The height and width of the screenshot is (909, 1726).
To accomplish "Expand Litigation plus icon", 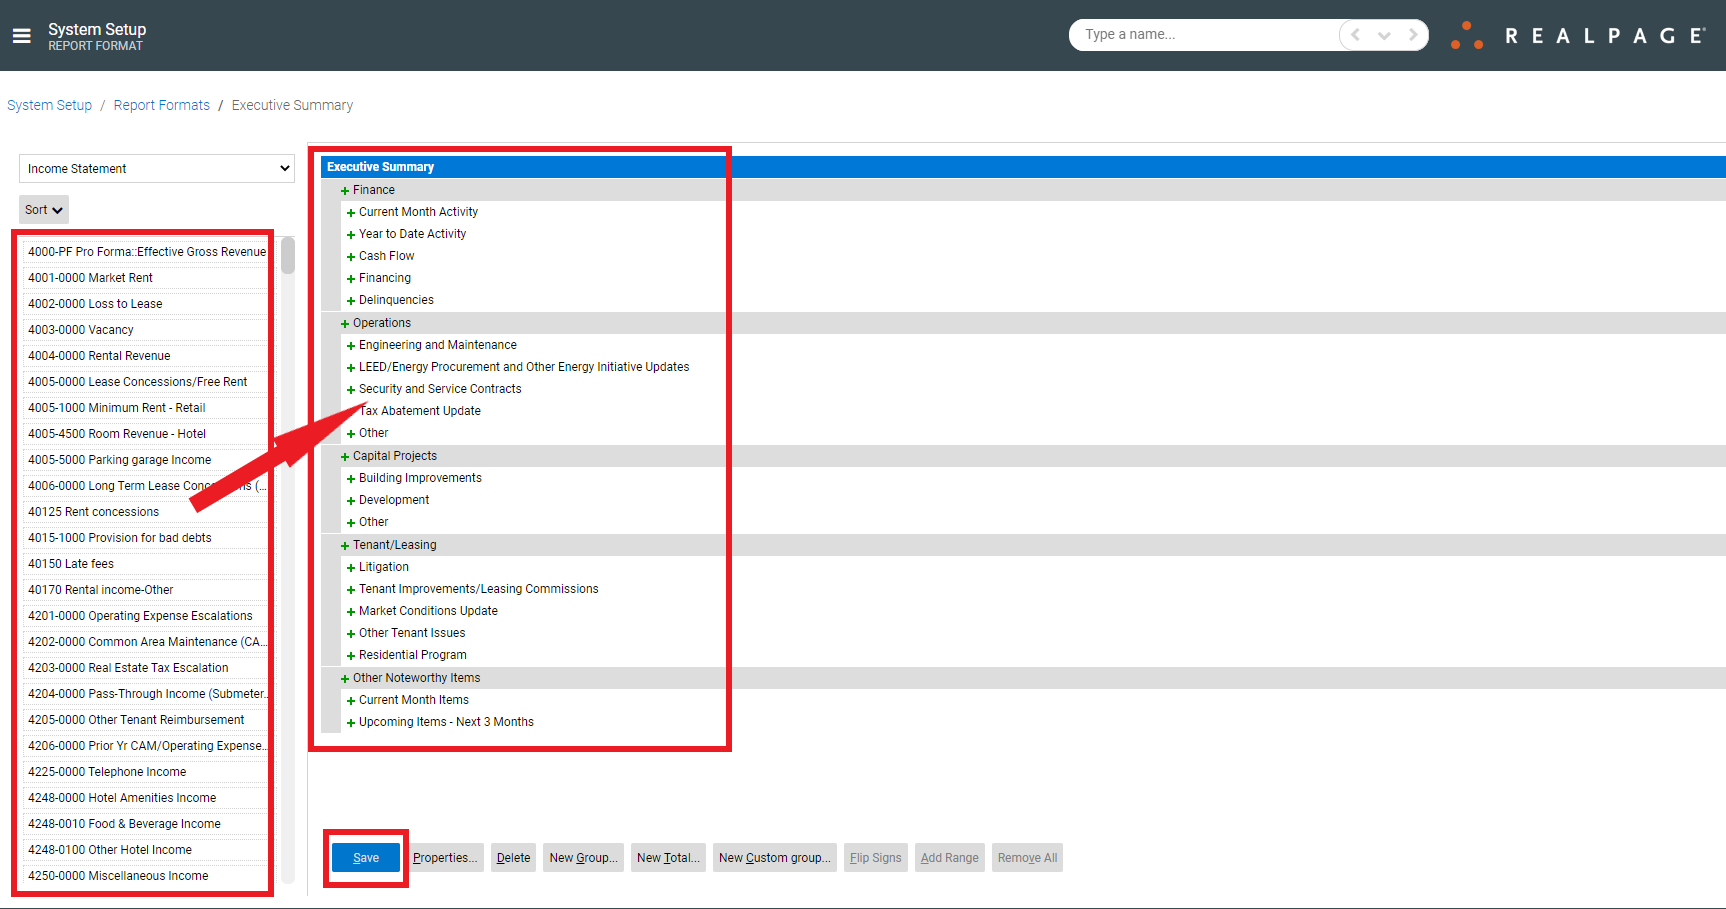I will [x=351, y=568].
